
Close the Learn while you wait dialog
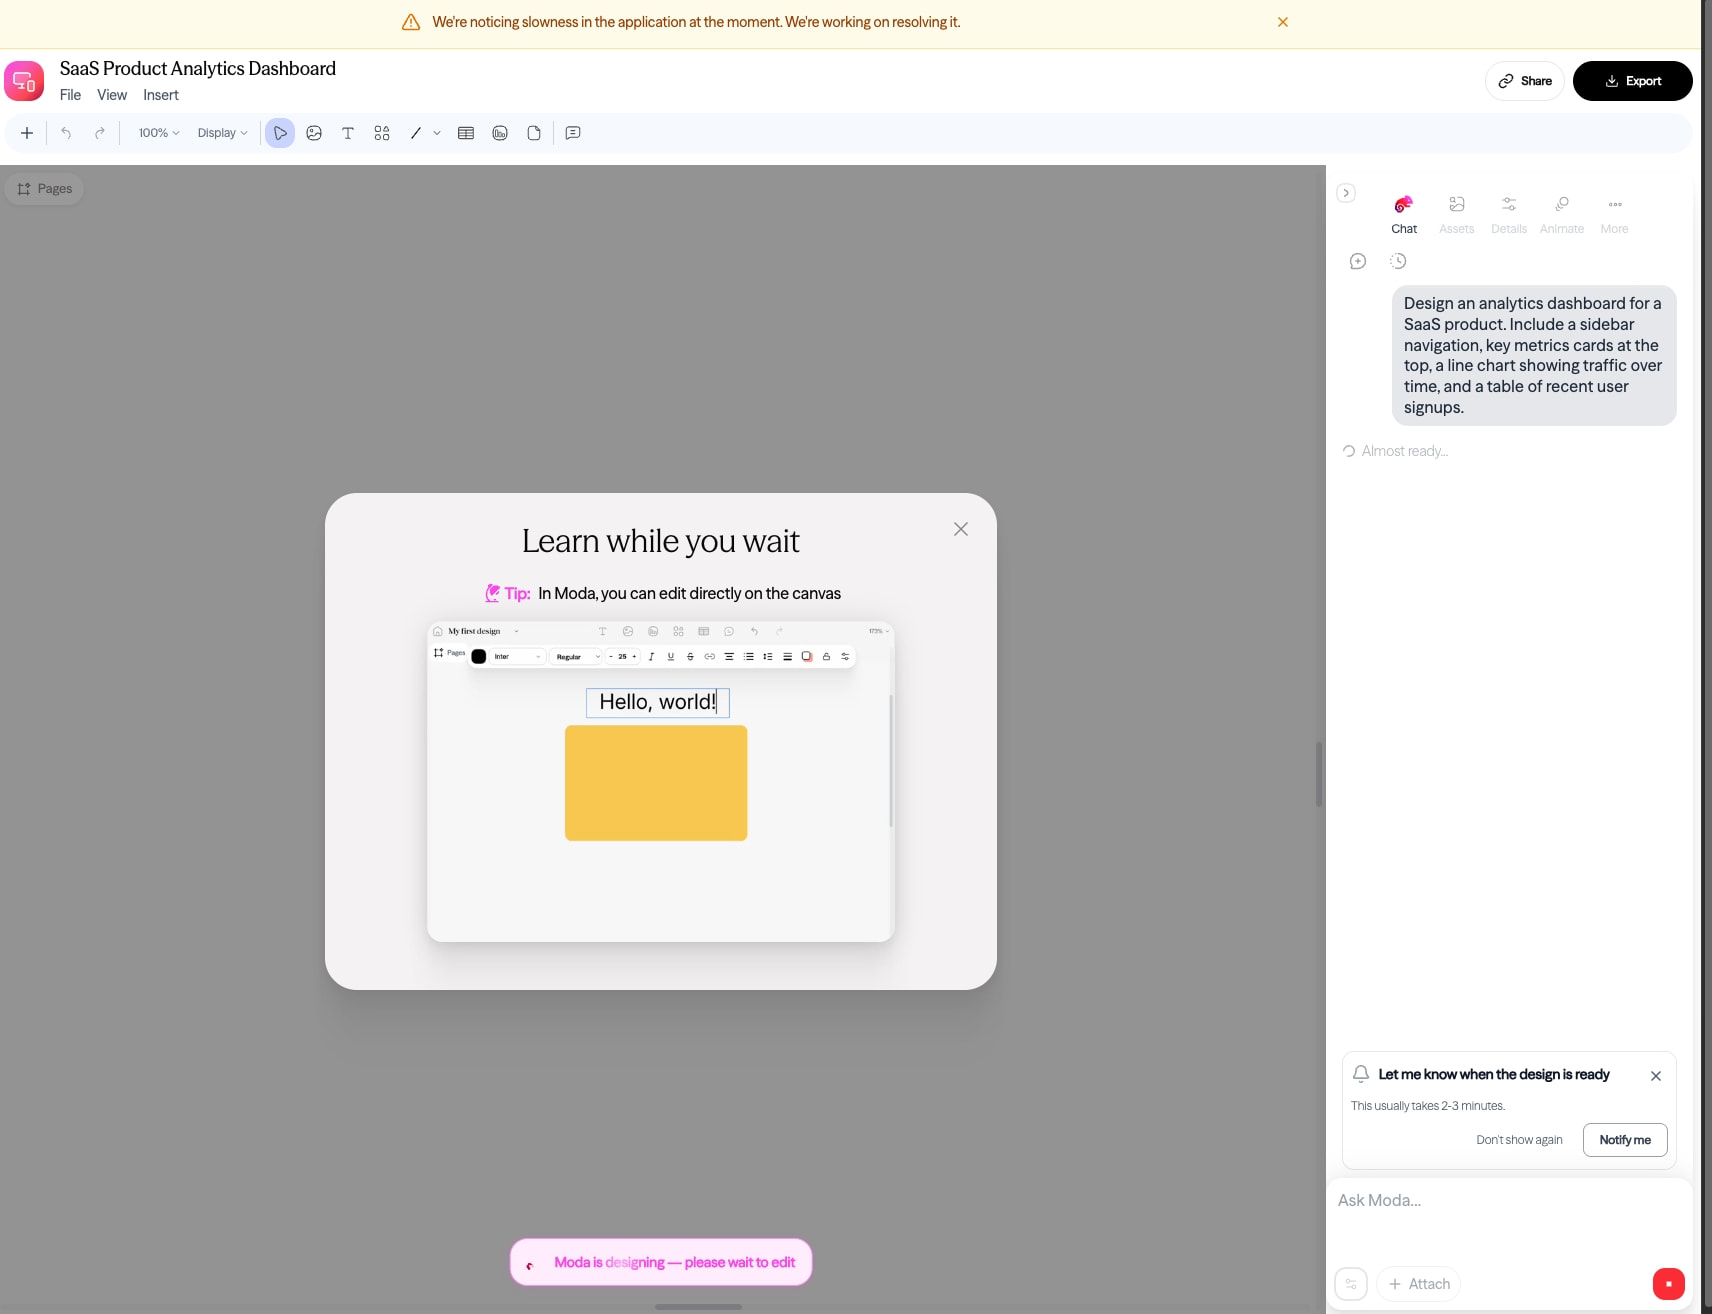click(961, 529)
